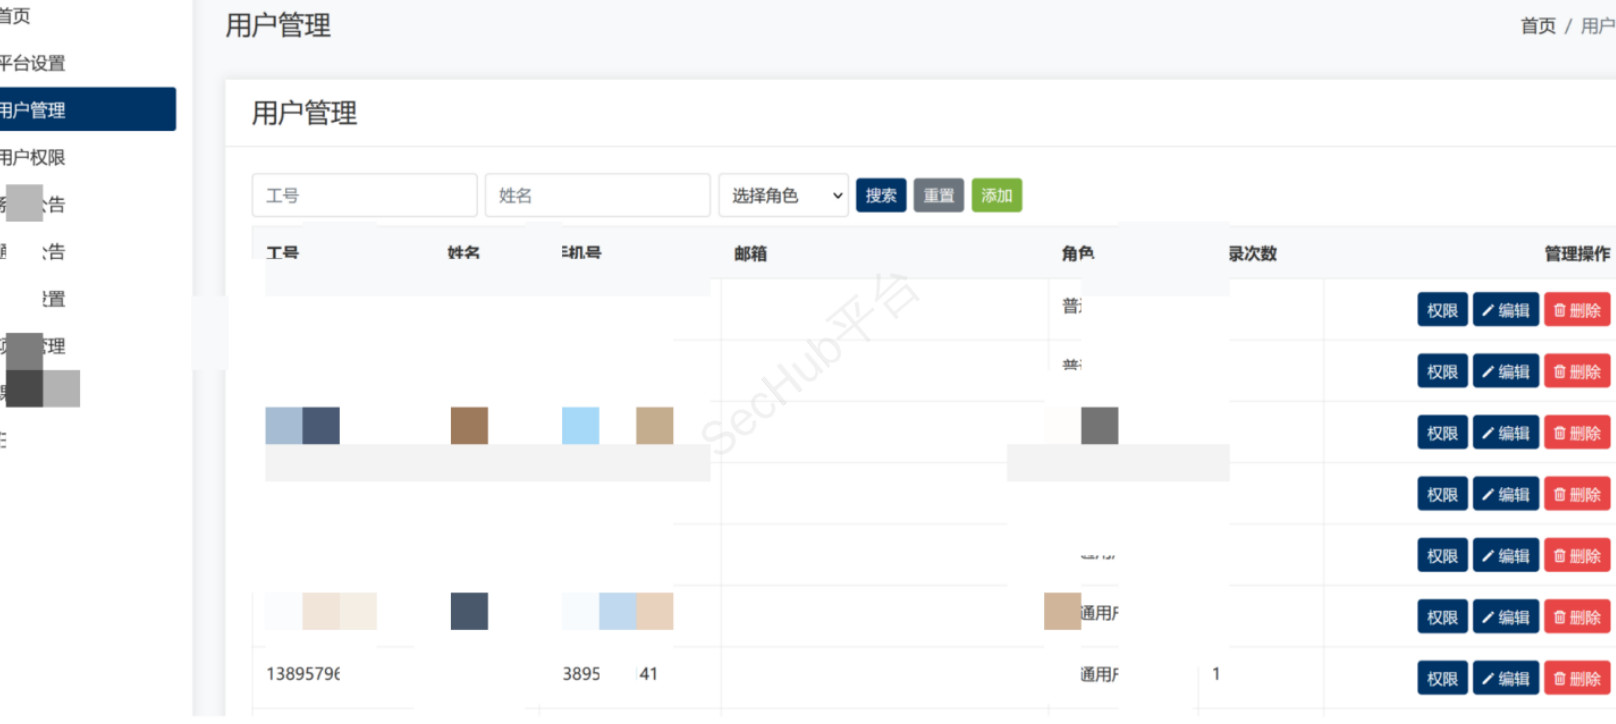Focus the 工号 search input field

[364, 196]
